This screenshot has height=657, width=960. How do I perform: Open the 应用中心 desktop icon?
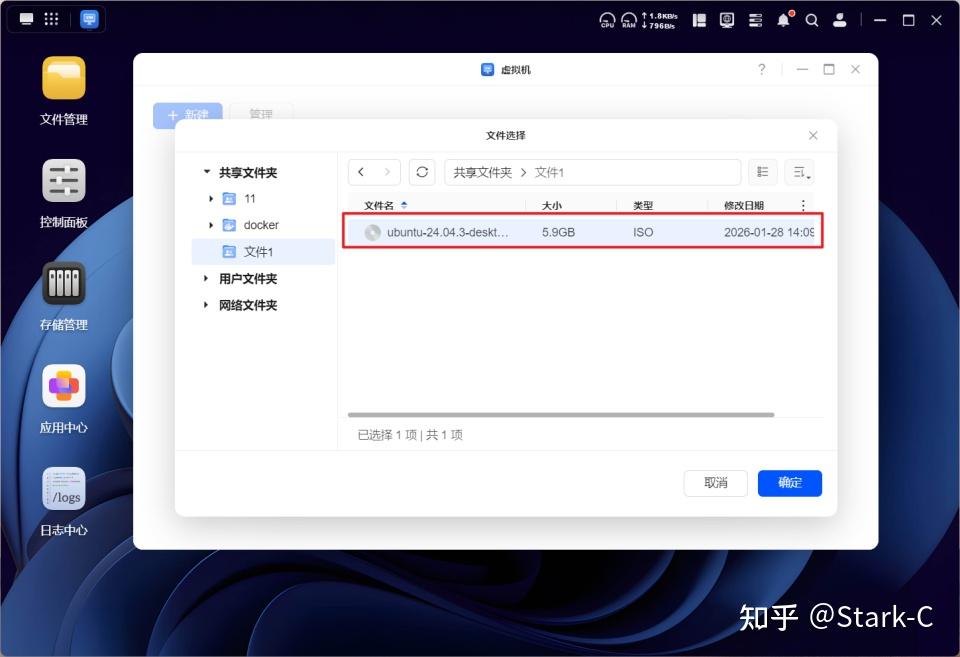[64, 386]
